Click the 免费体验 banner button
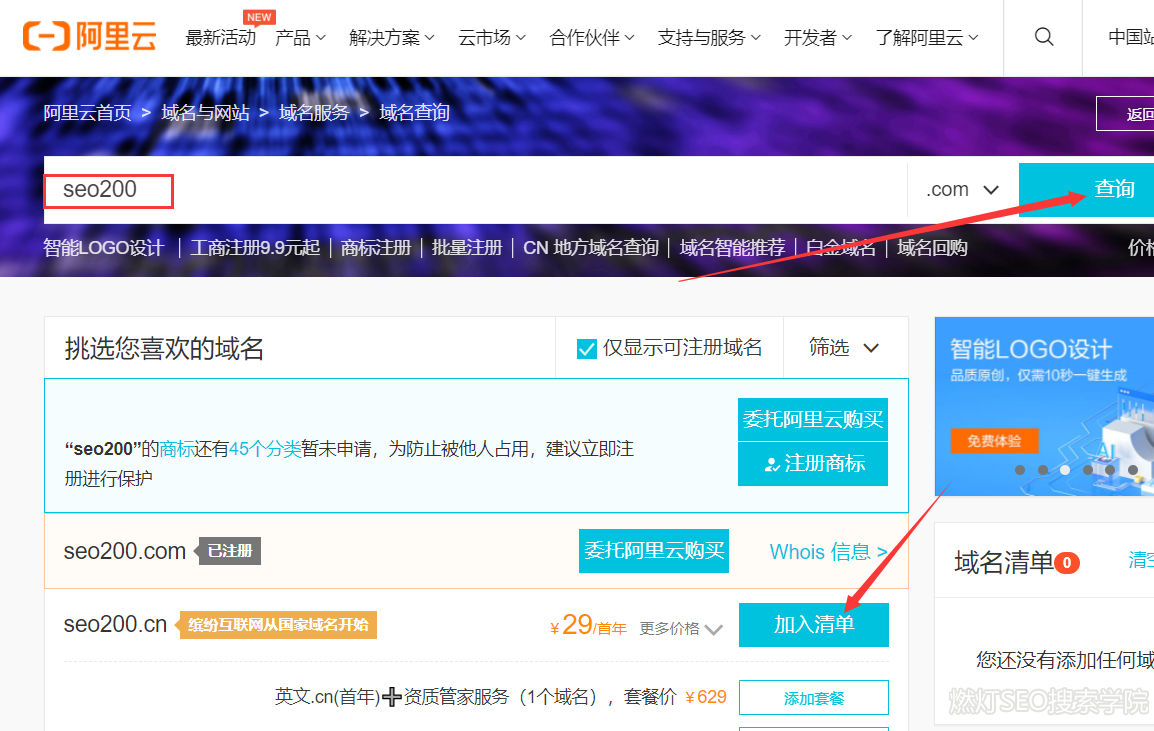The height and width of the screenshot is (731, 1154). [994, 441]
